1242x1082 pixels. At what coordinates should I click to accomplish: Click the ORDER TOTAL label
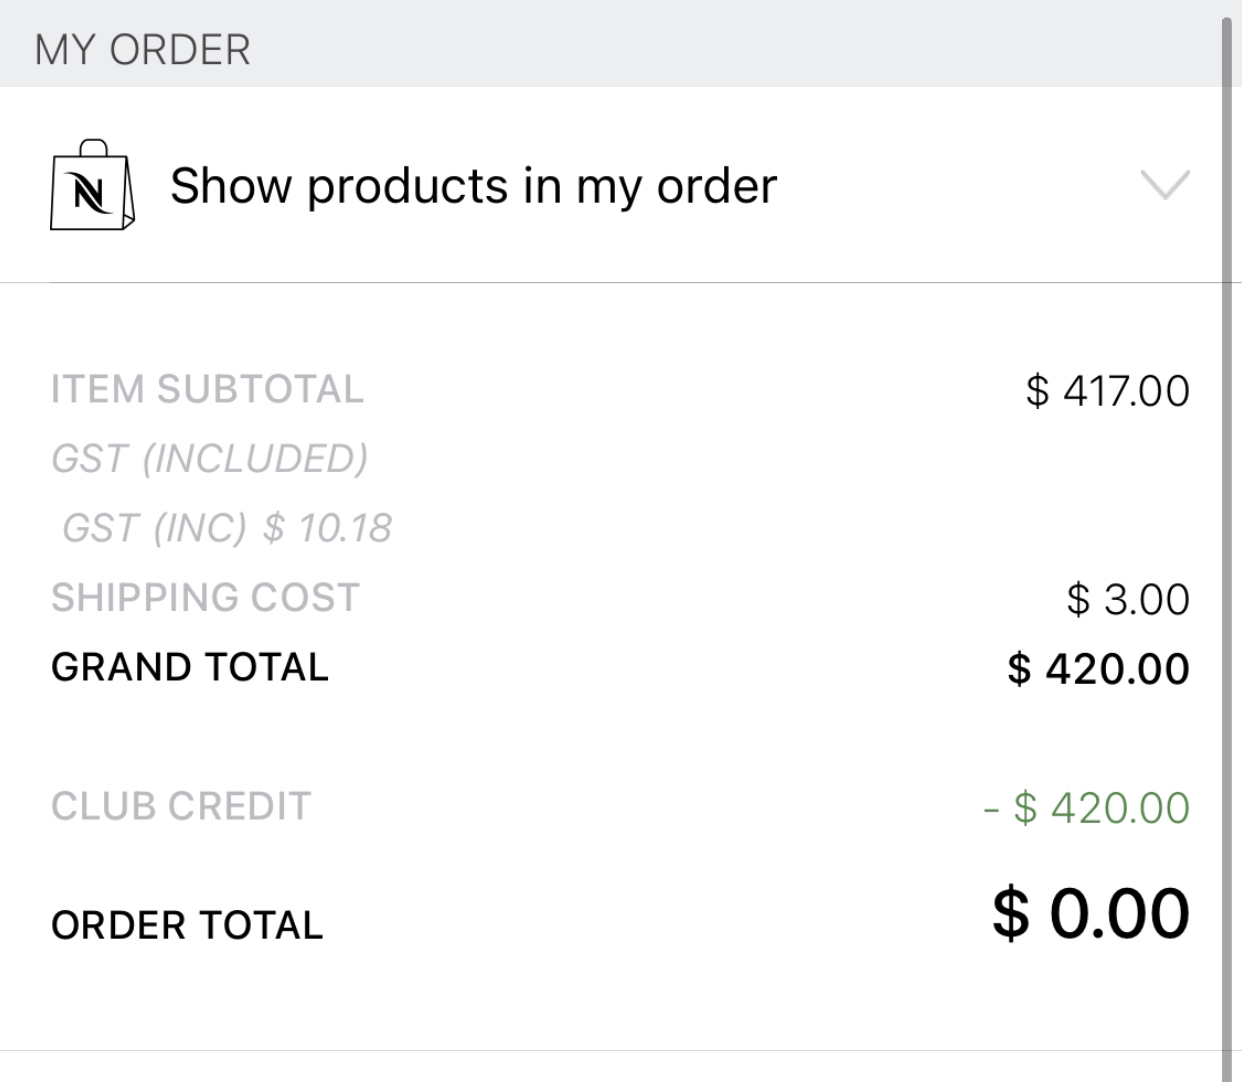point(187,925)
